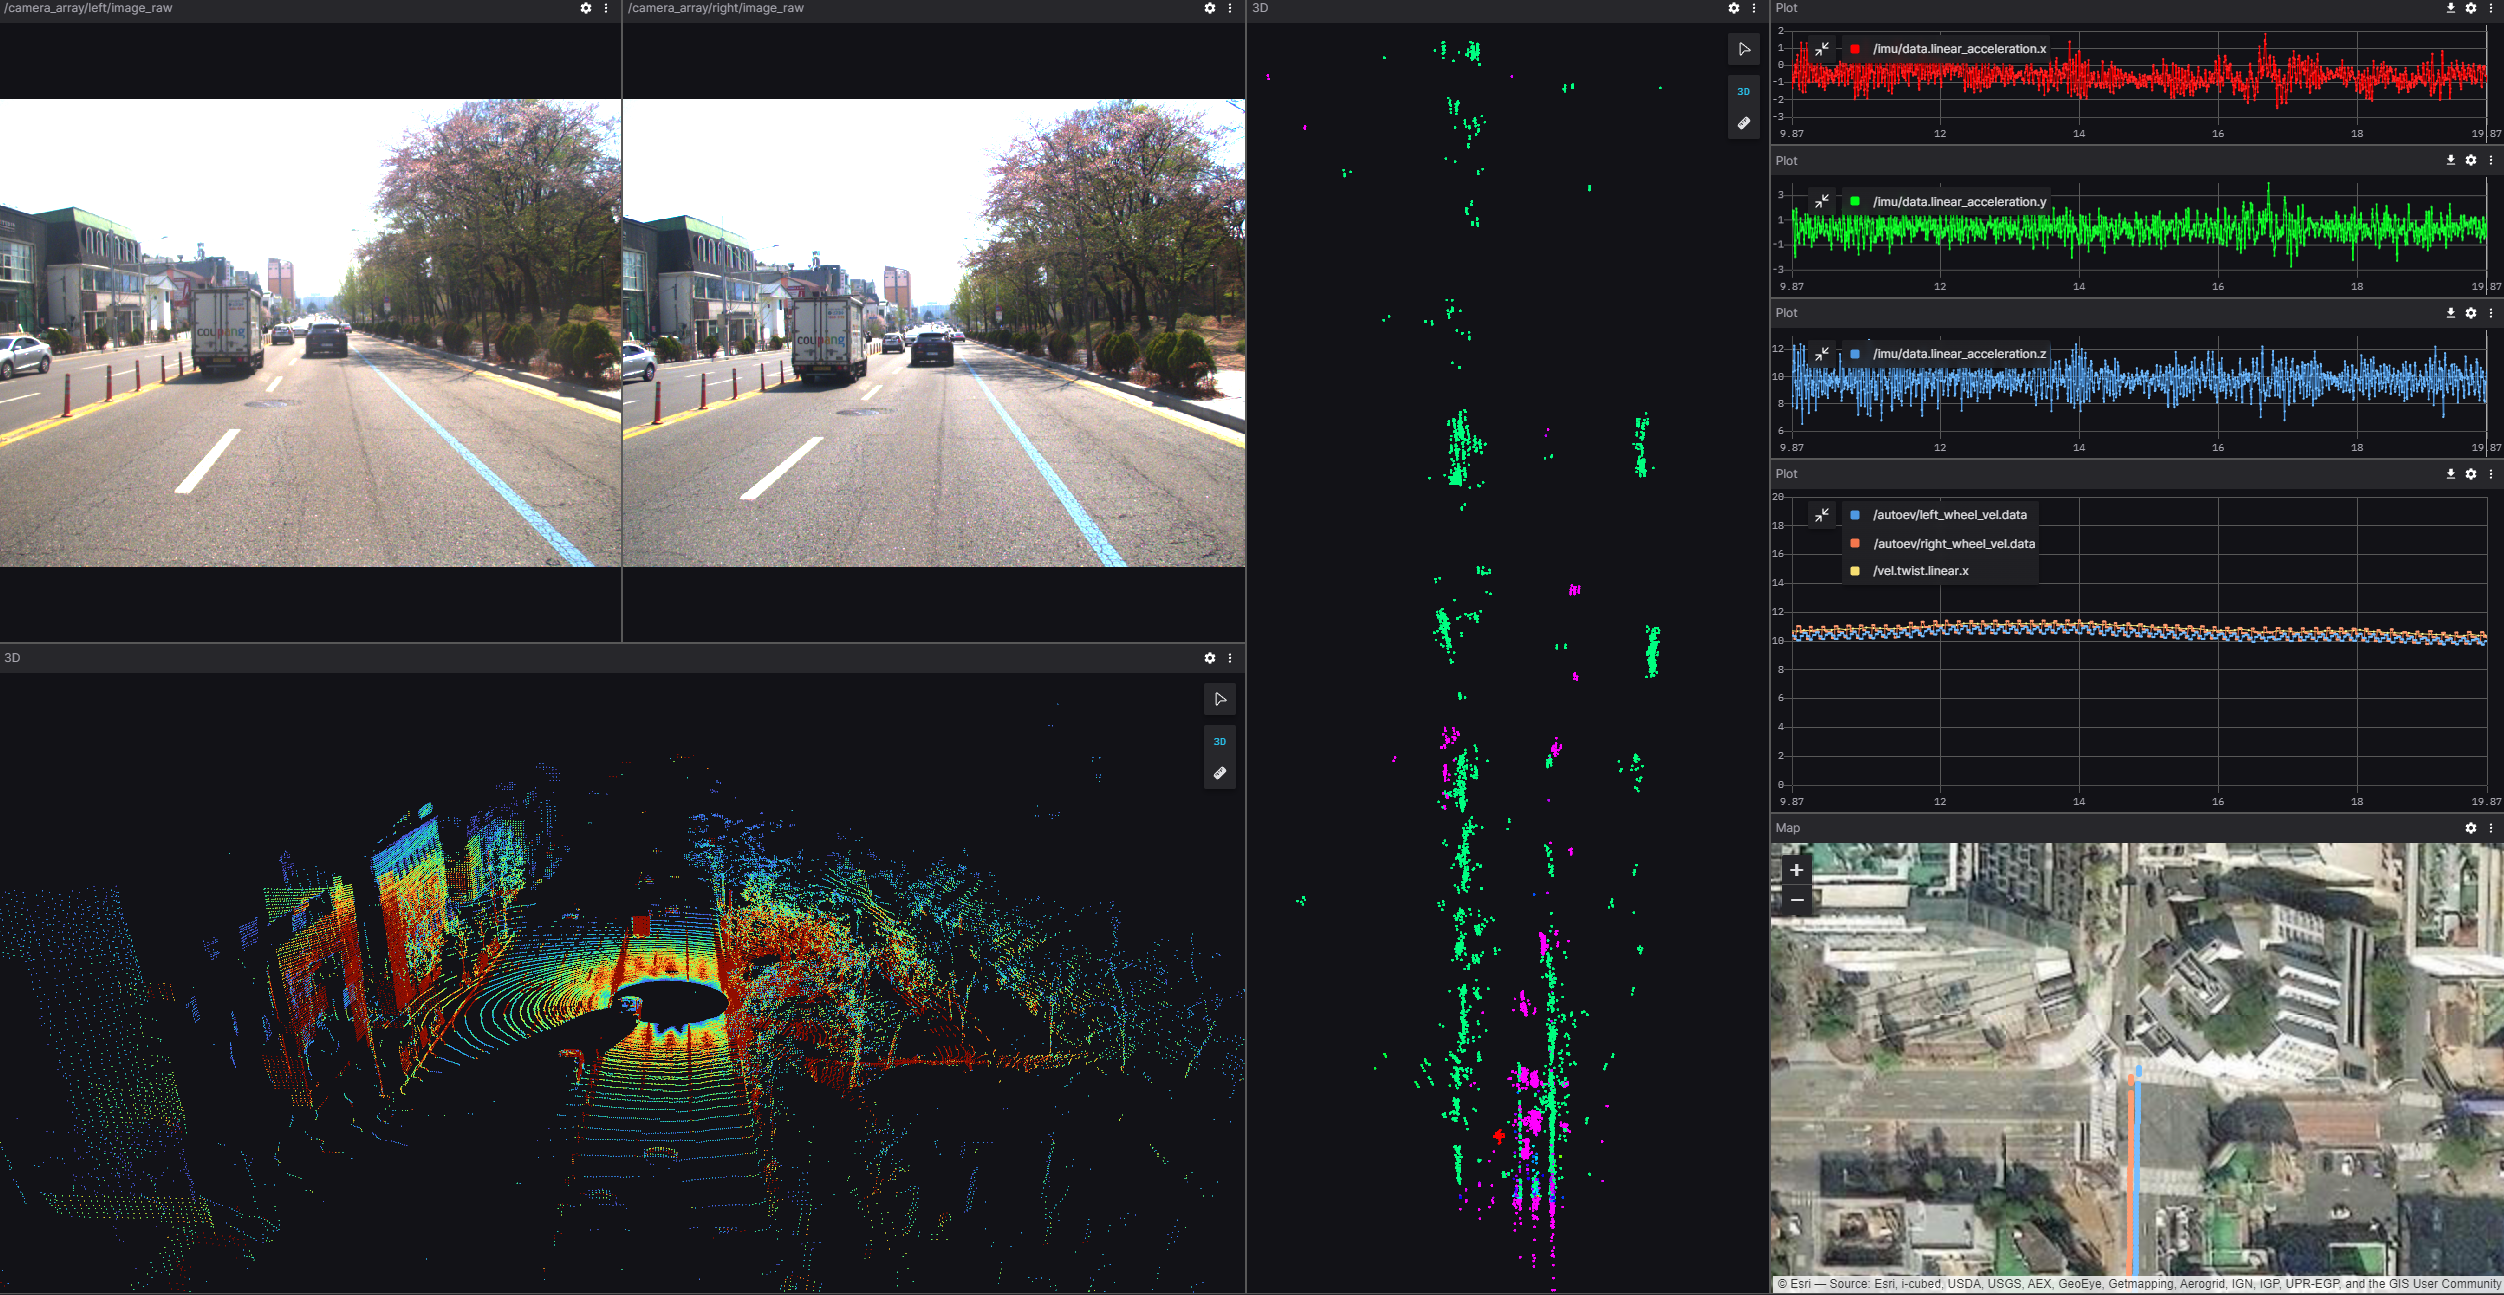This screenshot has width=2504, height=1295.
Task: Collapse the legend of the acceleration.z plot
Action: pos(1822,354)
